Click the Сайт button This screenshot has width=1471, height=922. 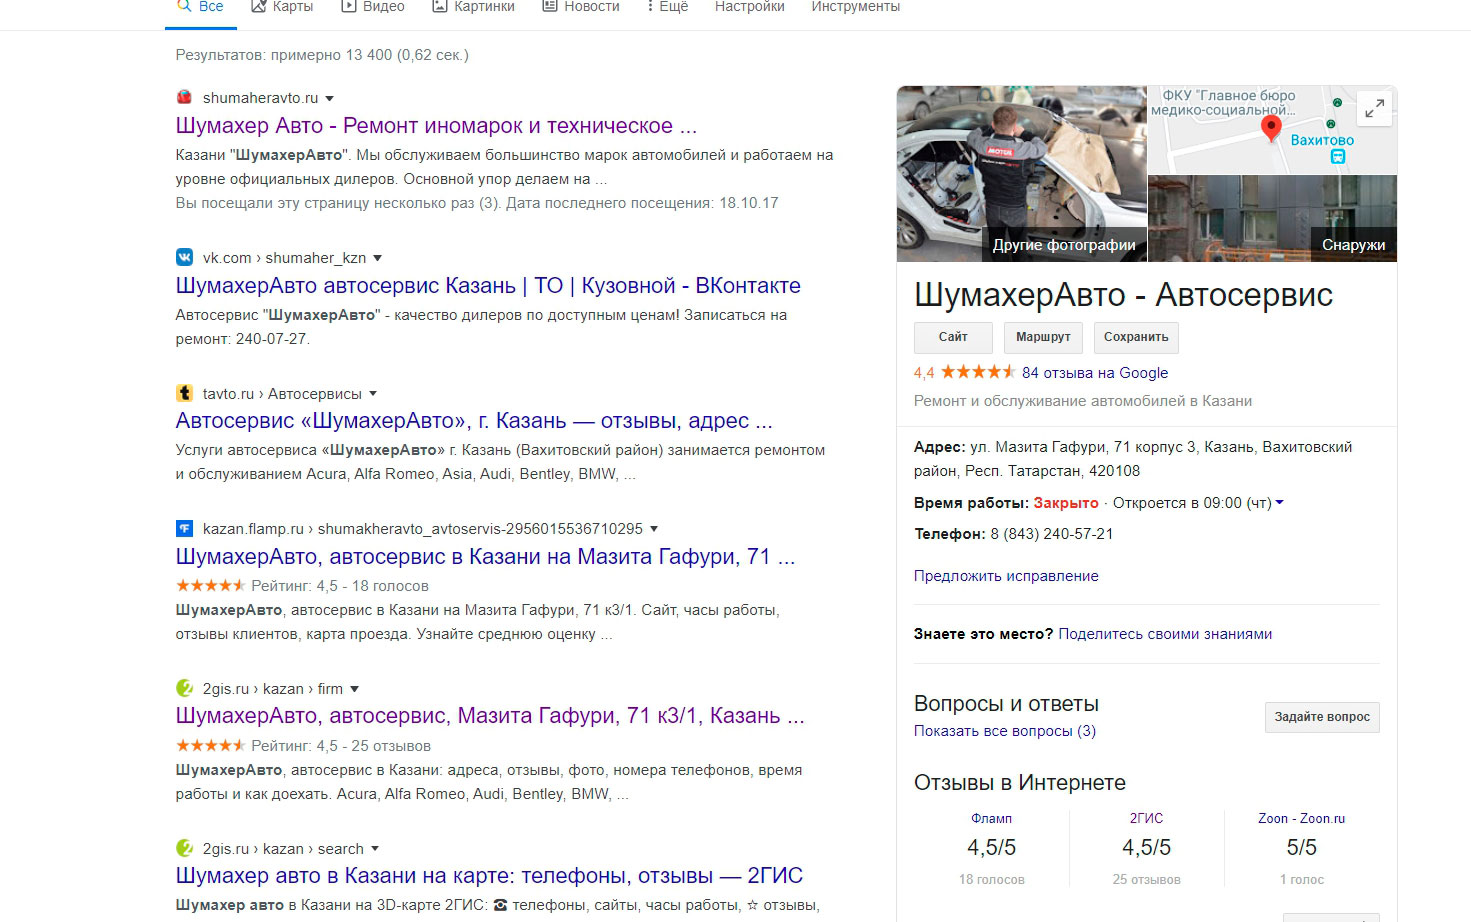[x=953, y=338]
